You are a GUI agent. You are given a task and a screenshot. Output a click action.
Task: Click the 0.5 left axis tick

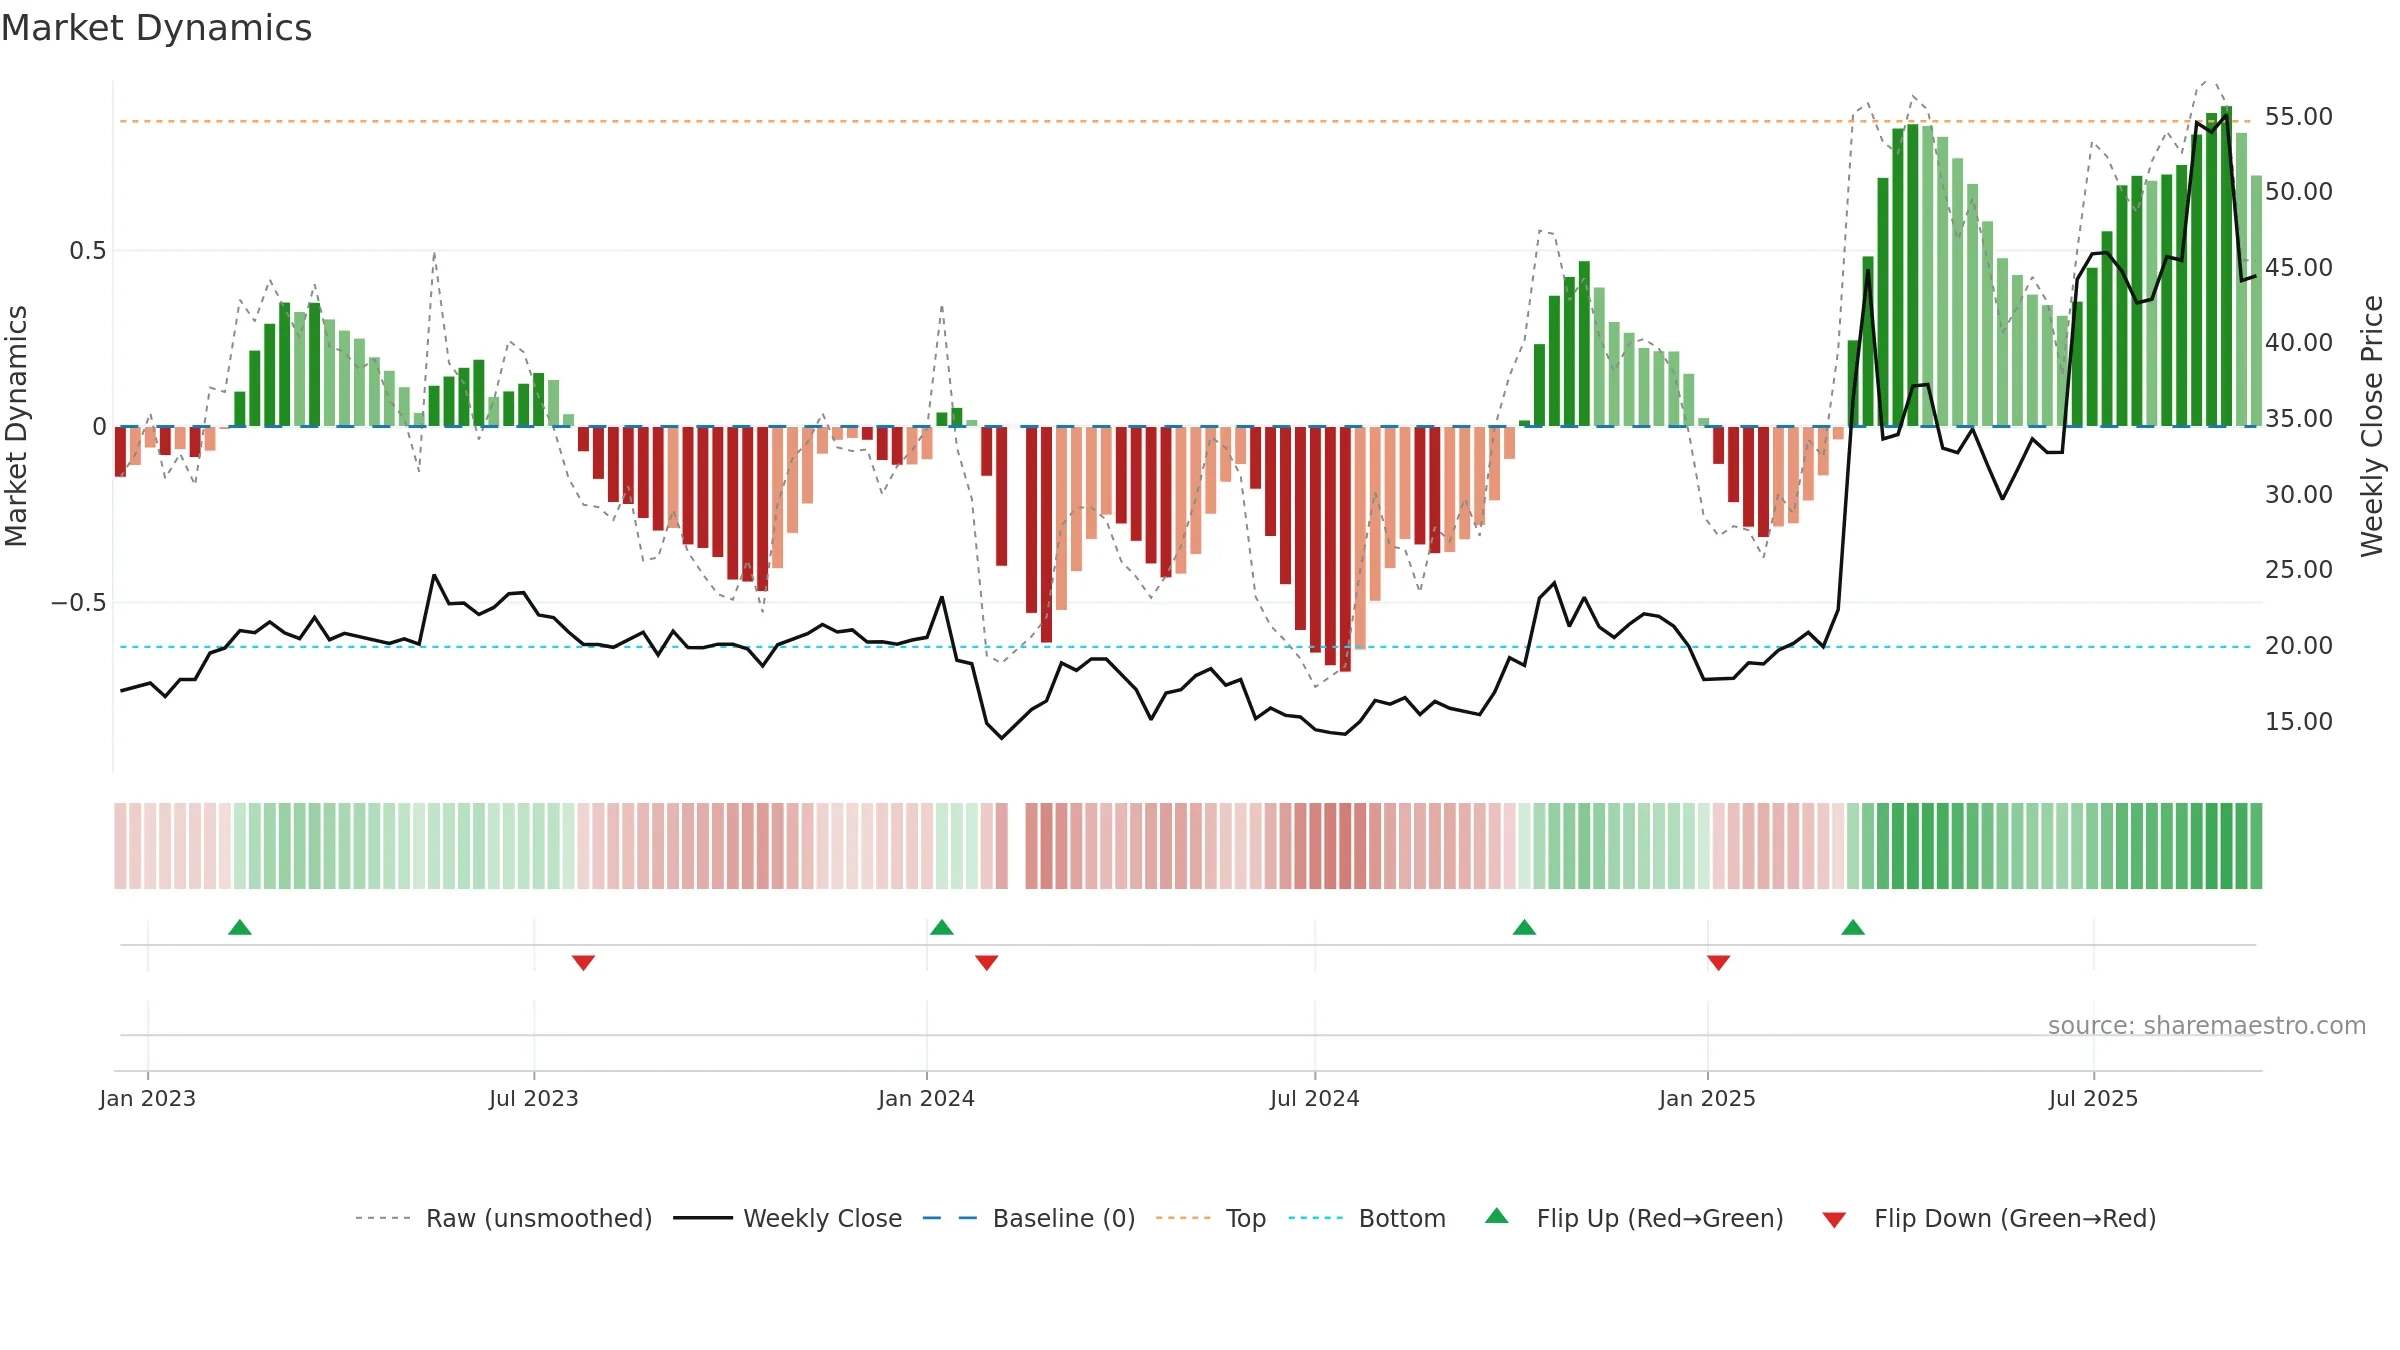[x=88, y=250]
